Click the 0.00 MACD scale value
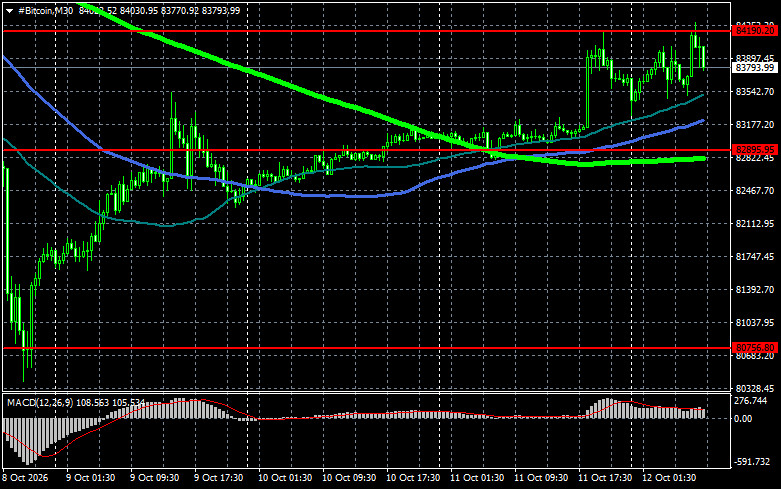Viewport: 781px width, 489px height. (x=743, y=419)
